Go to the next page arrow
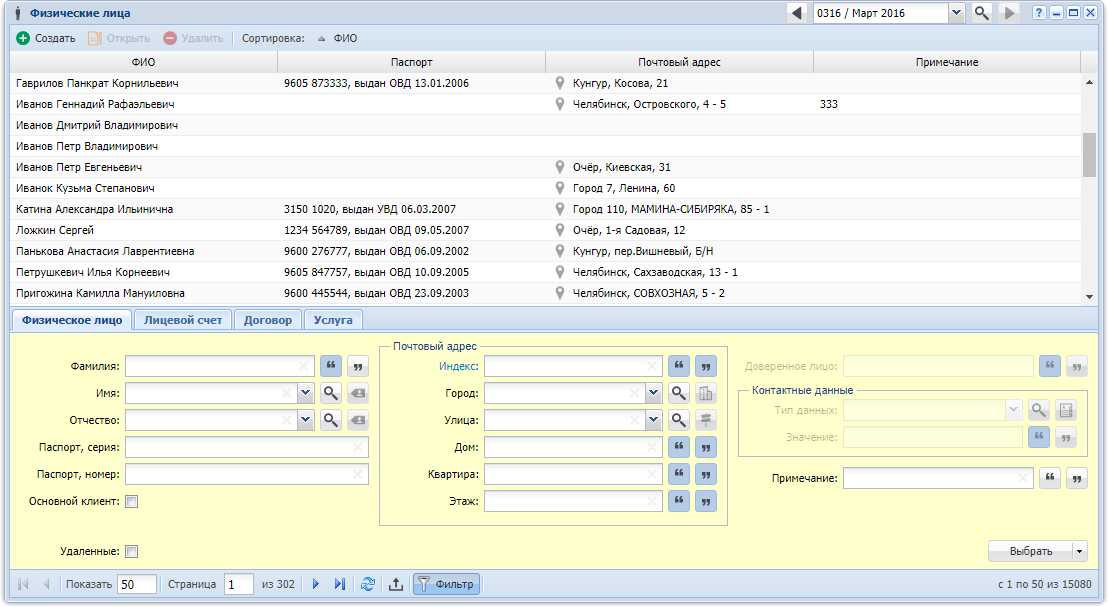 [316, 584]
